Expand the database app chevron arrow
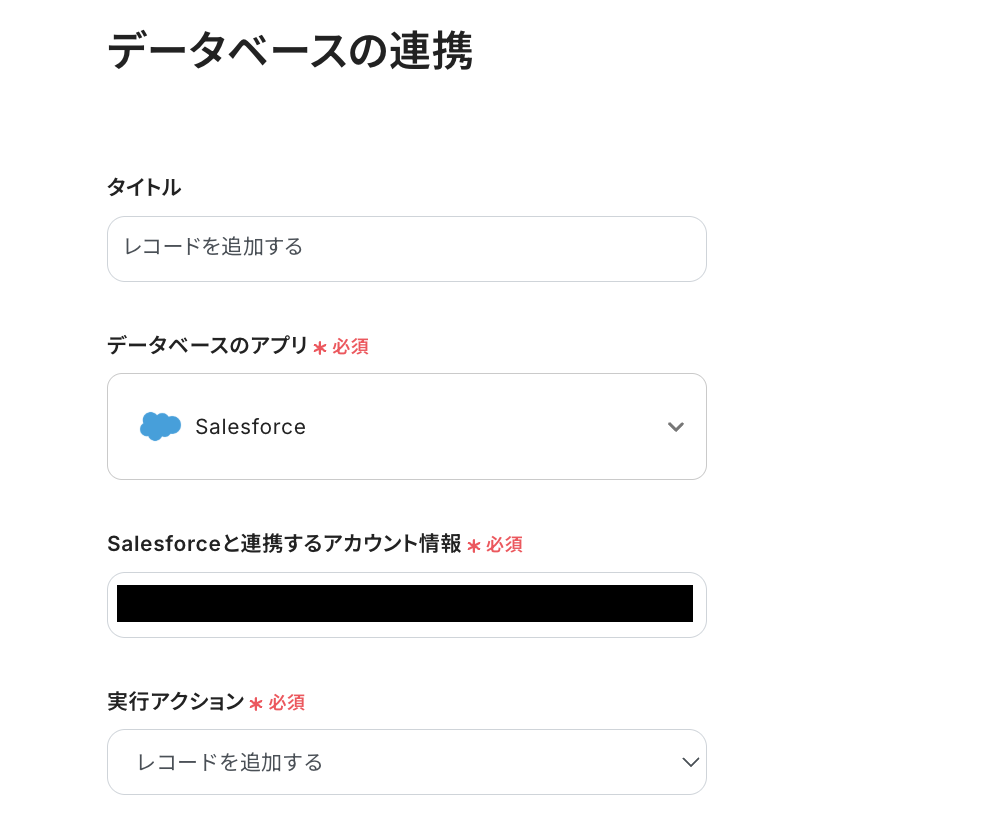The image size is (1004, 828). point(676,427)
